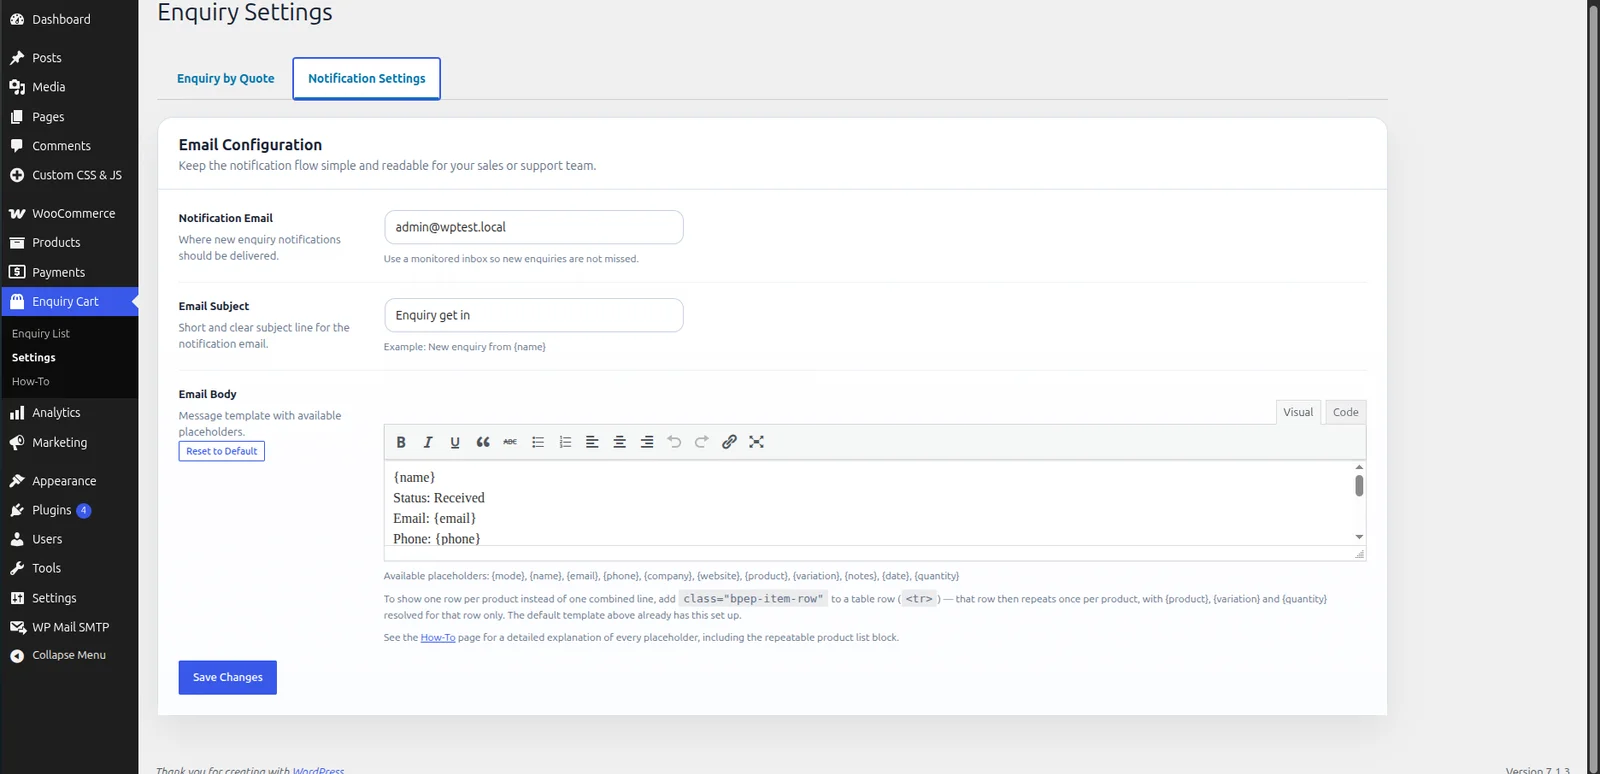The height and width of the screenshot is (774, 1600).
Task: Apply strikethrough using the ABC icon
Action: point(510,442)
